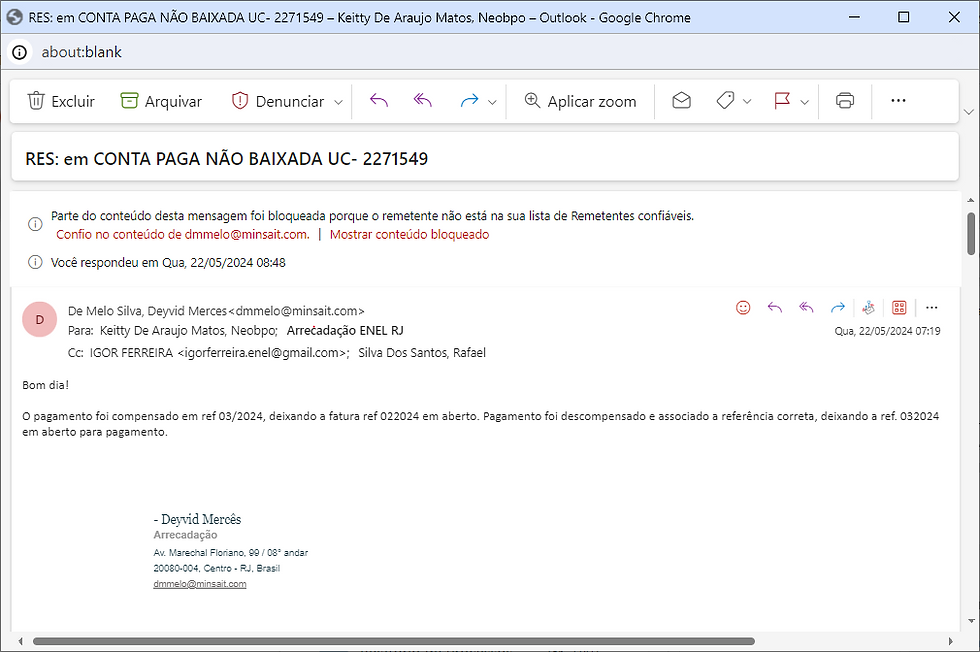The width and height of the screenshot is (980, 652).
Task: Open message header more actions ellipsis
Action: [932, 308]
